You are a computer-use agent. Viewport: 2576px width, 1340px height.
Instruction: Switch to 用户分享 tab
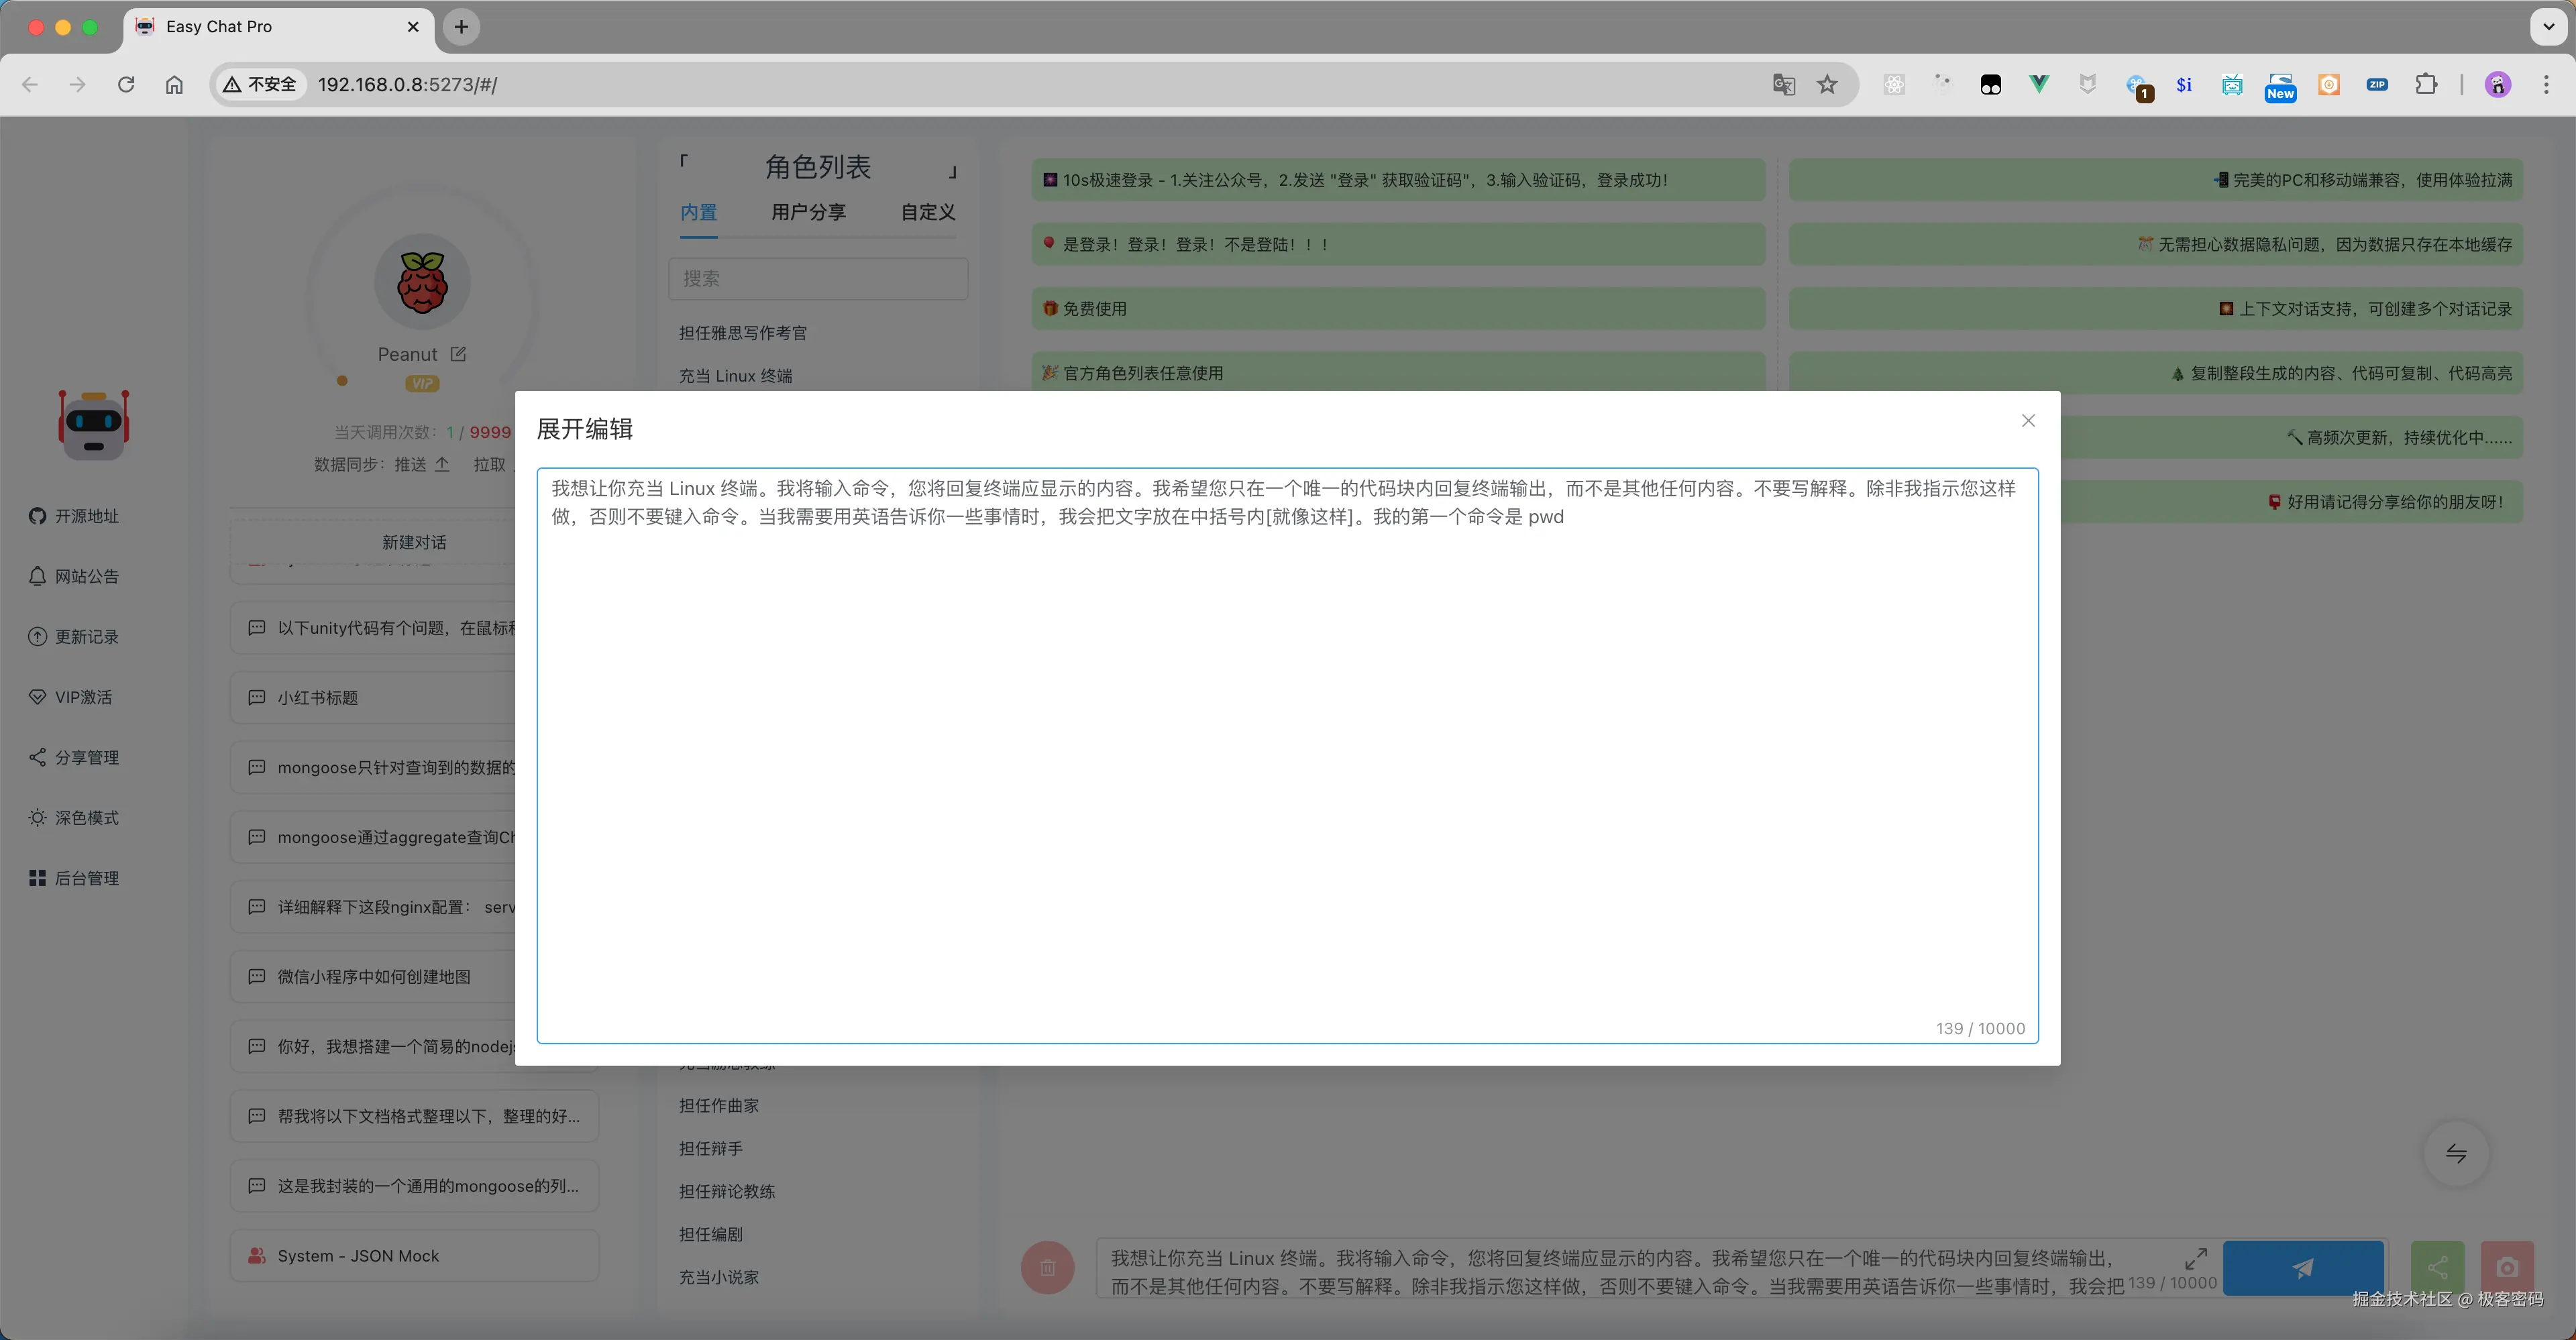808,212
